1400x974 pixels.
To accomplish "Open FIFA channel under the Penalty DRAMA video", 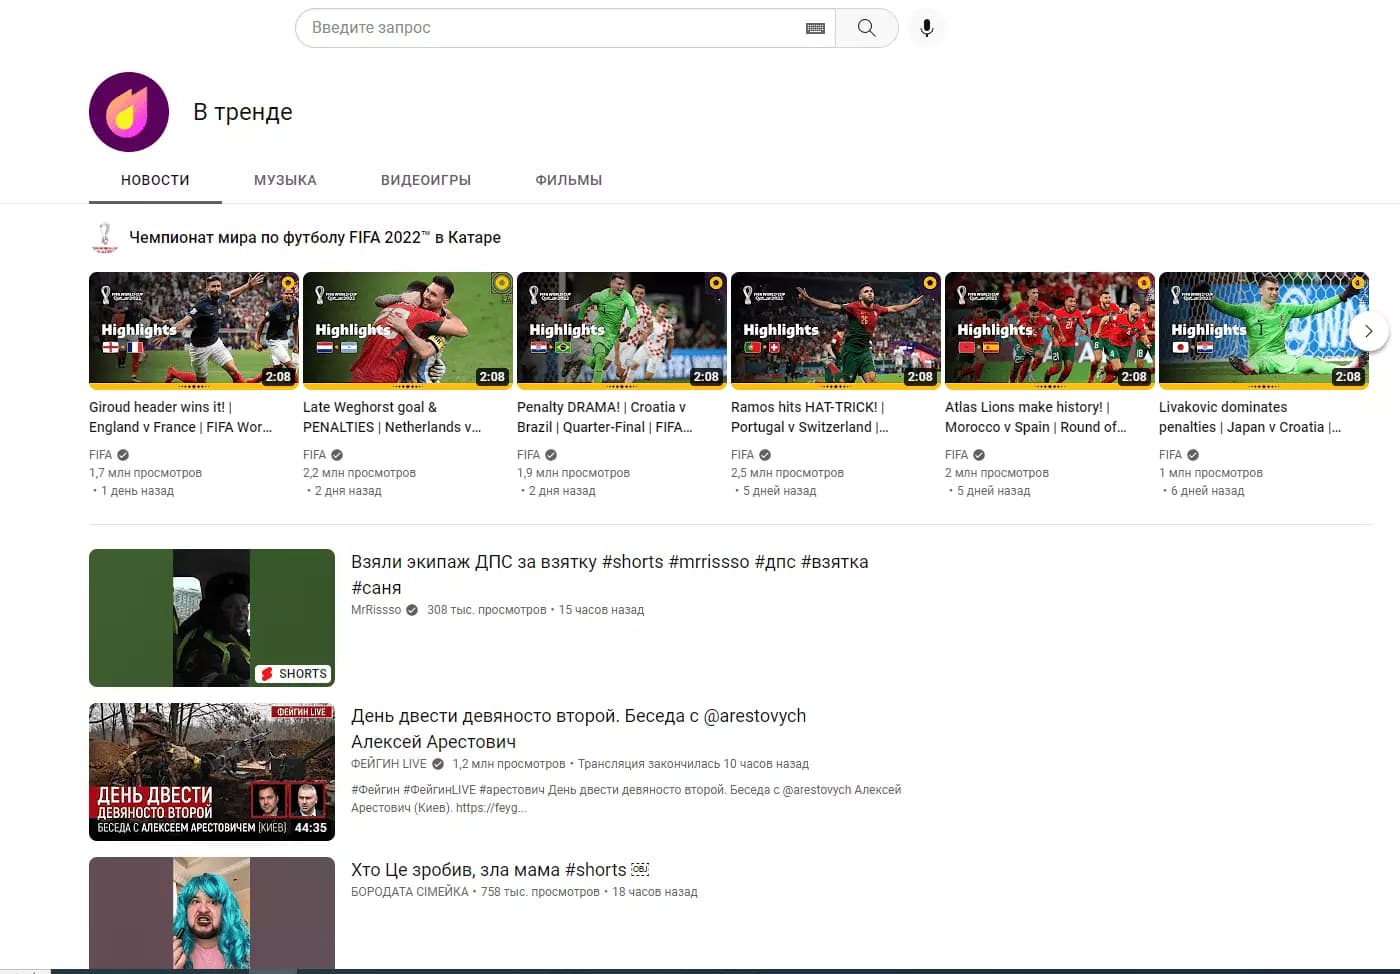I will click(x=529, y=454).
